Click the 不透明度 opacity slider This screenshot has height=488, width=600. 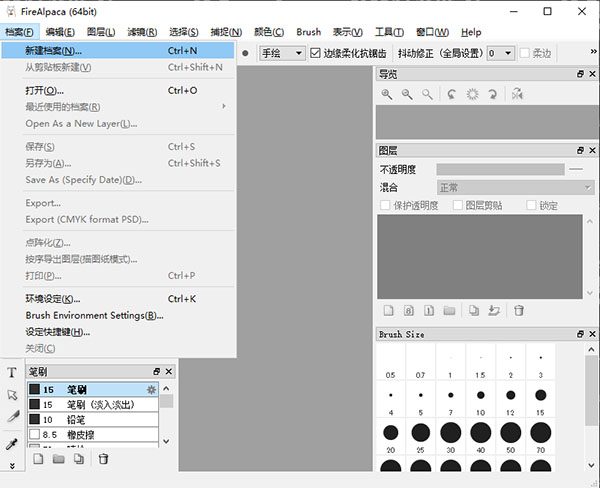499,170
